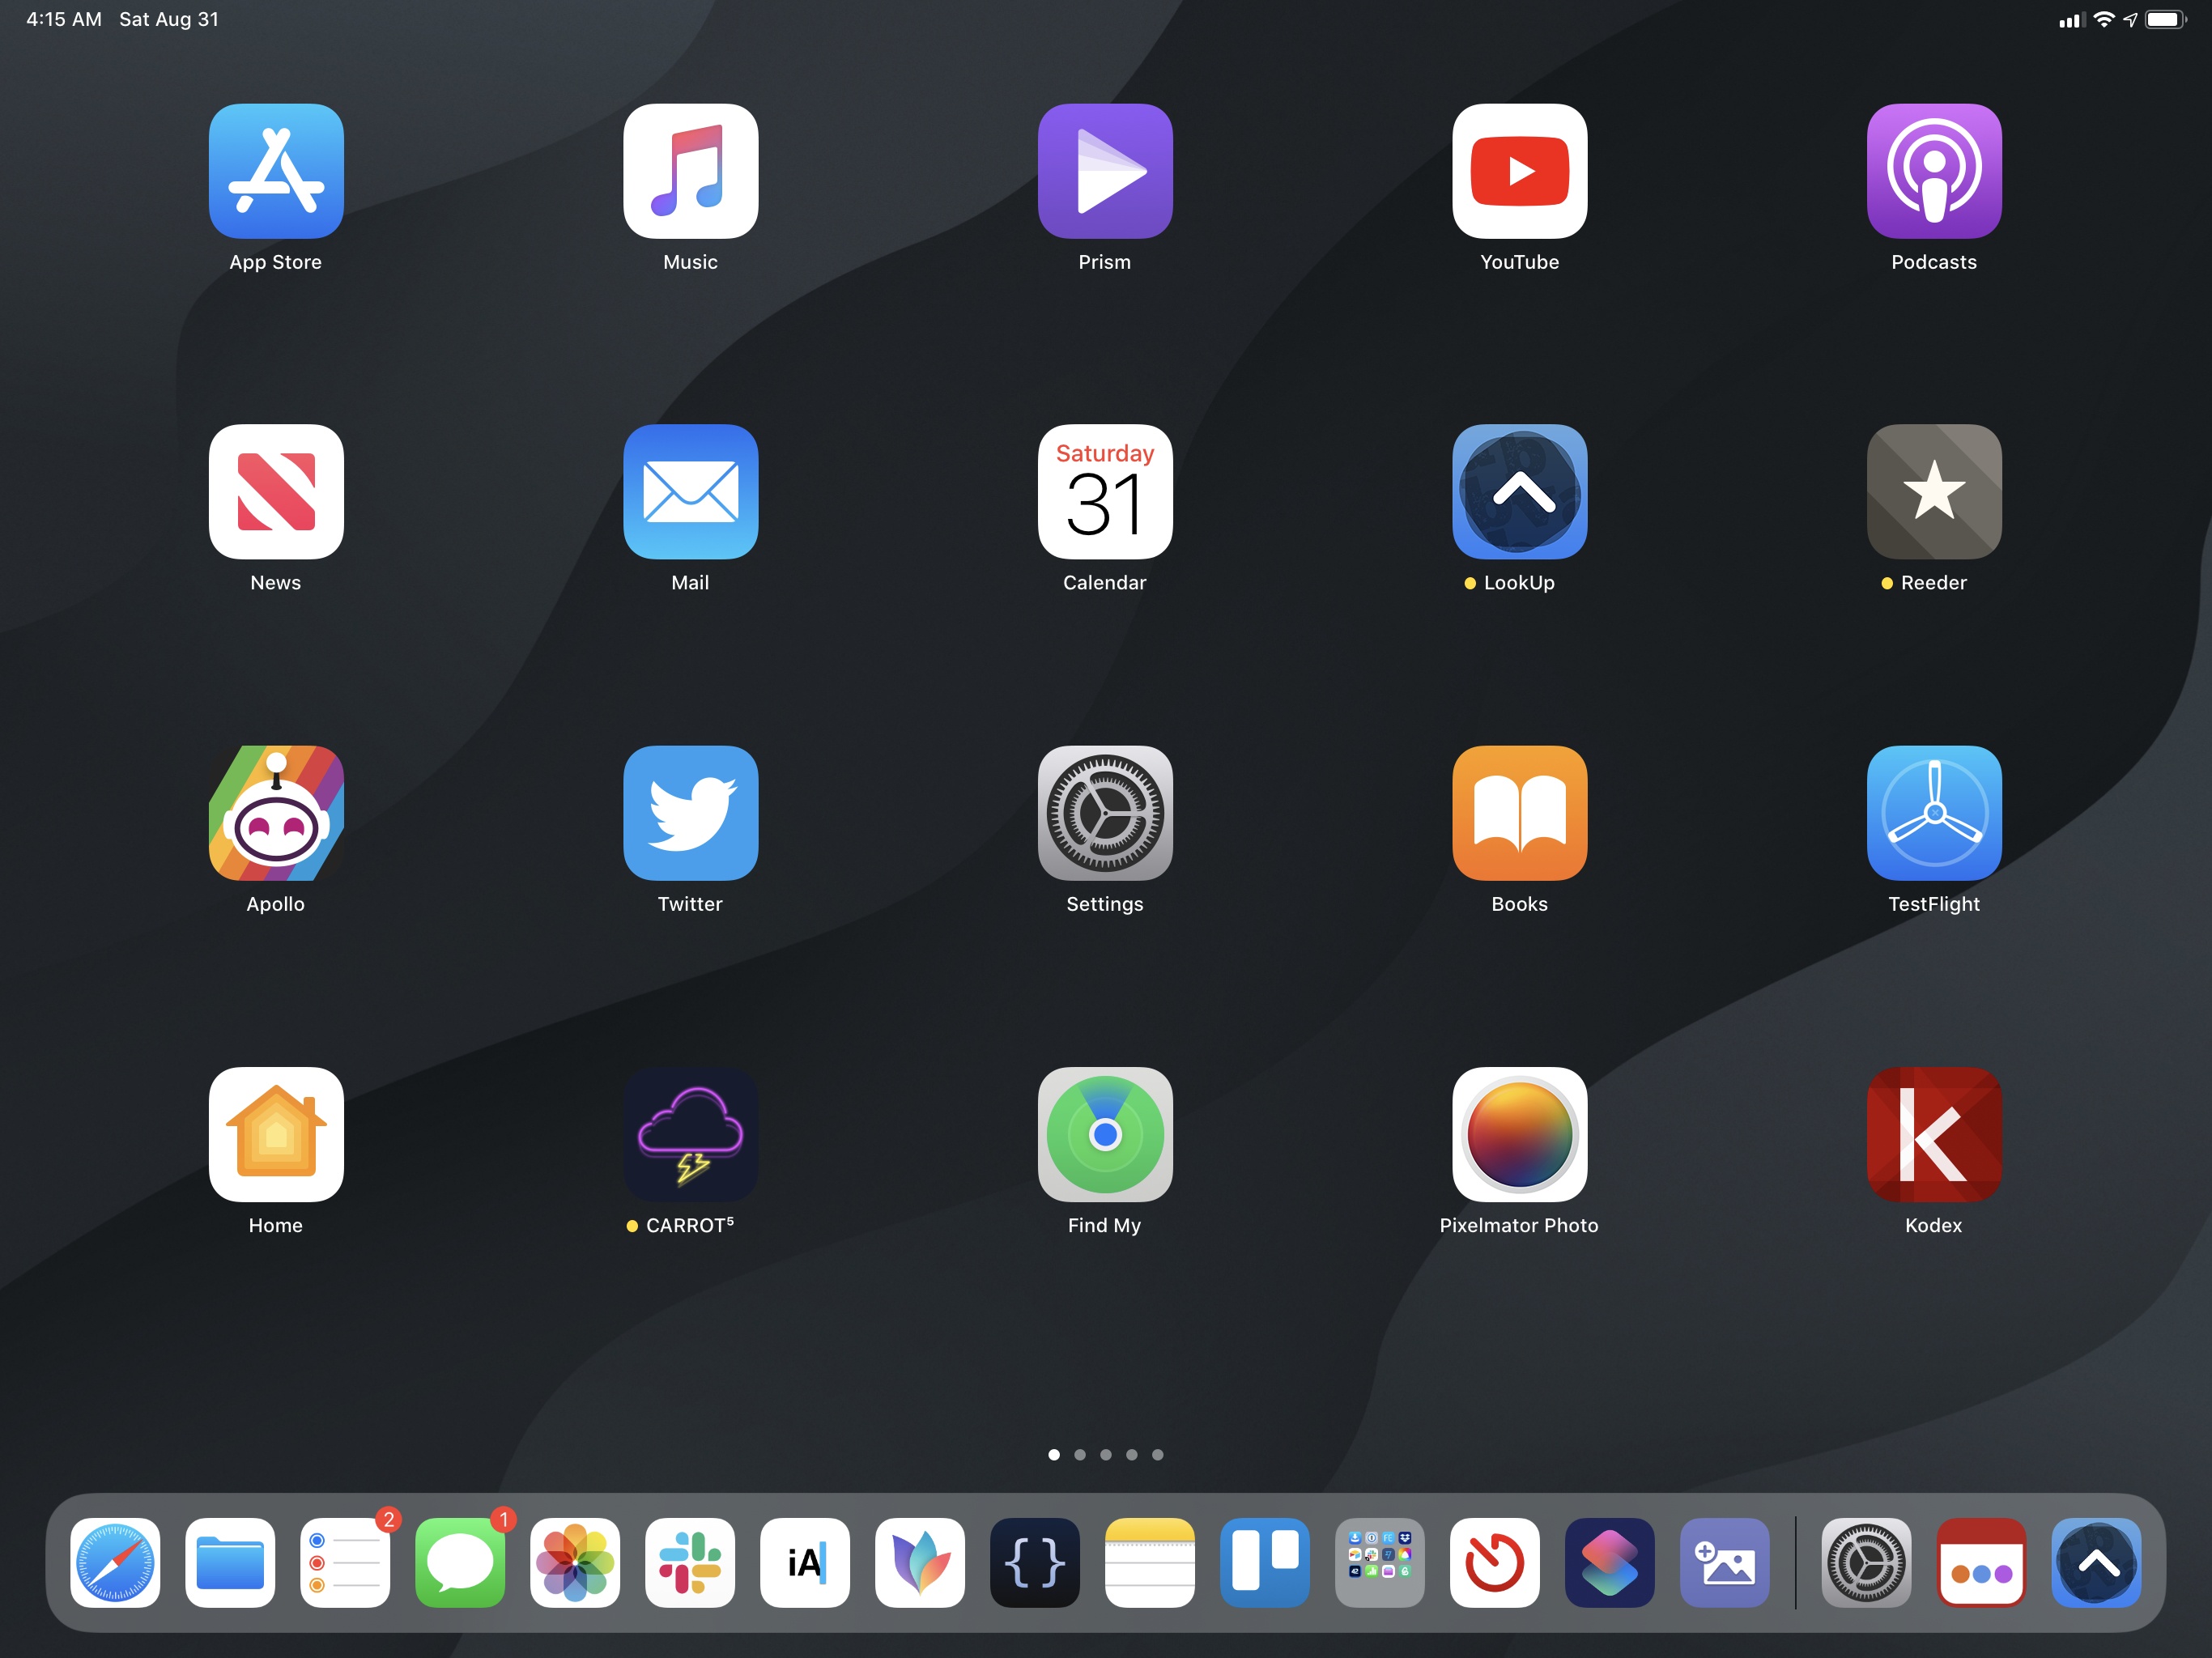Viewport: 2212px width, 1658px height.
Task: Launch LookUp from the home screen grid
Action: [1520, 492]
